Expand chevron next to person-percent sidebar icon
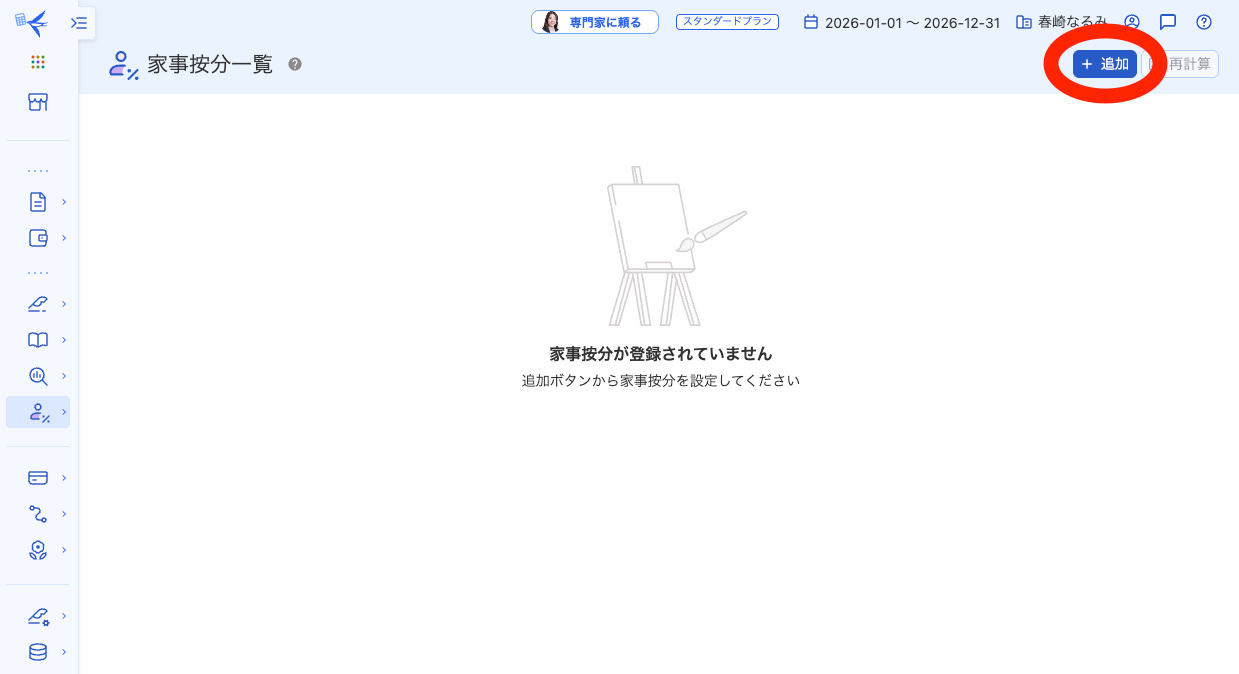The width and height of the screenshot is (1239, 674). [x=64, y=412]
